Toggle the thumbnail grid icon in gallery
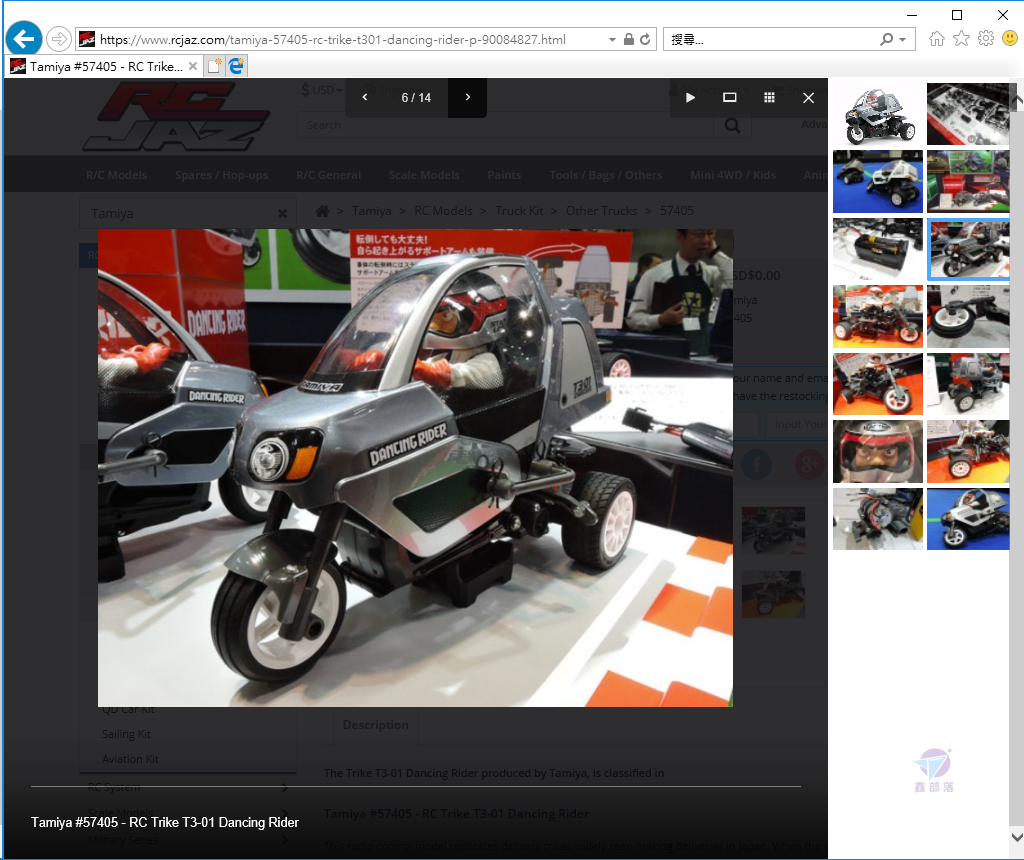 coord(769,97)
